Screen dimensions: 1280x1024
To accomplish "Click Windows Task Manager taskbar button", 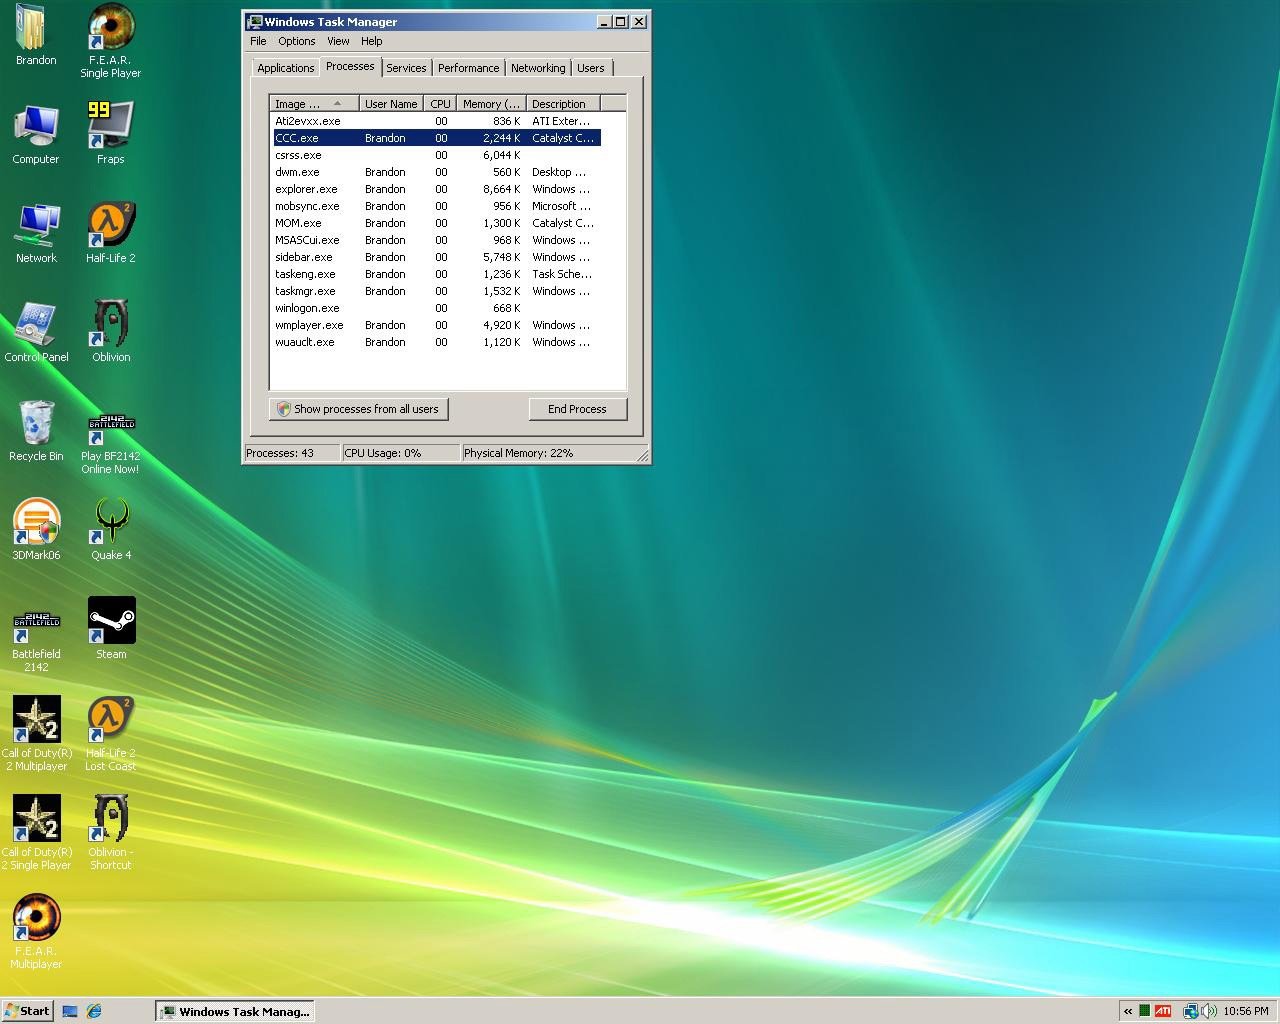I will pyautogui.click(x=234, y=1011).
